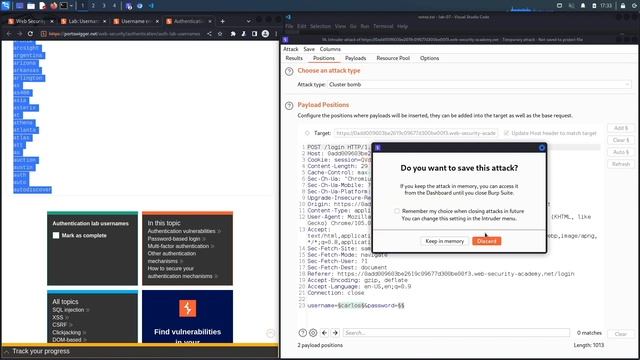
Task: Click the request Search field
Action: pyautogui.click(x=456, y=333)
